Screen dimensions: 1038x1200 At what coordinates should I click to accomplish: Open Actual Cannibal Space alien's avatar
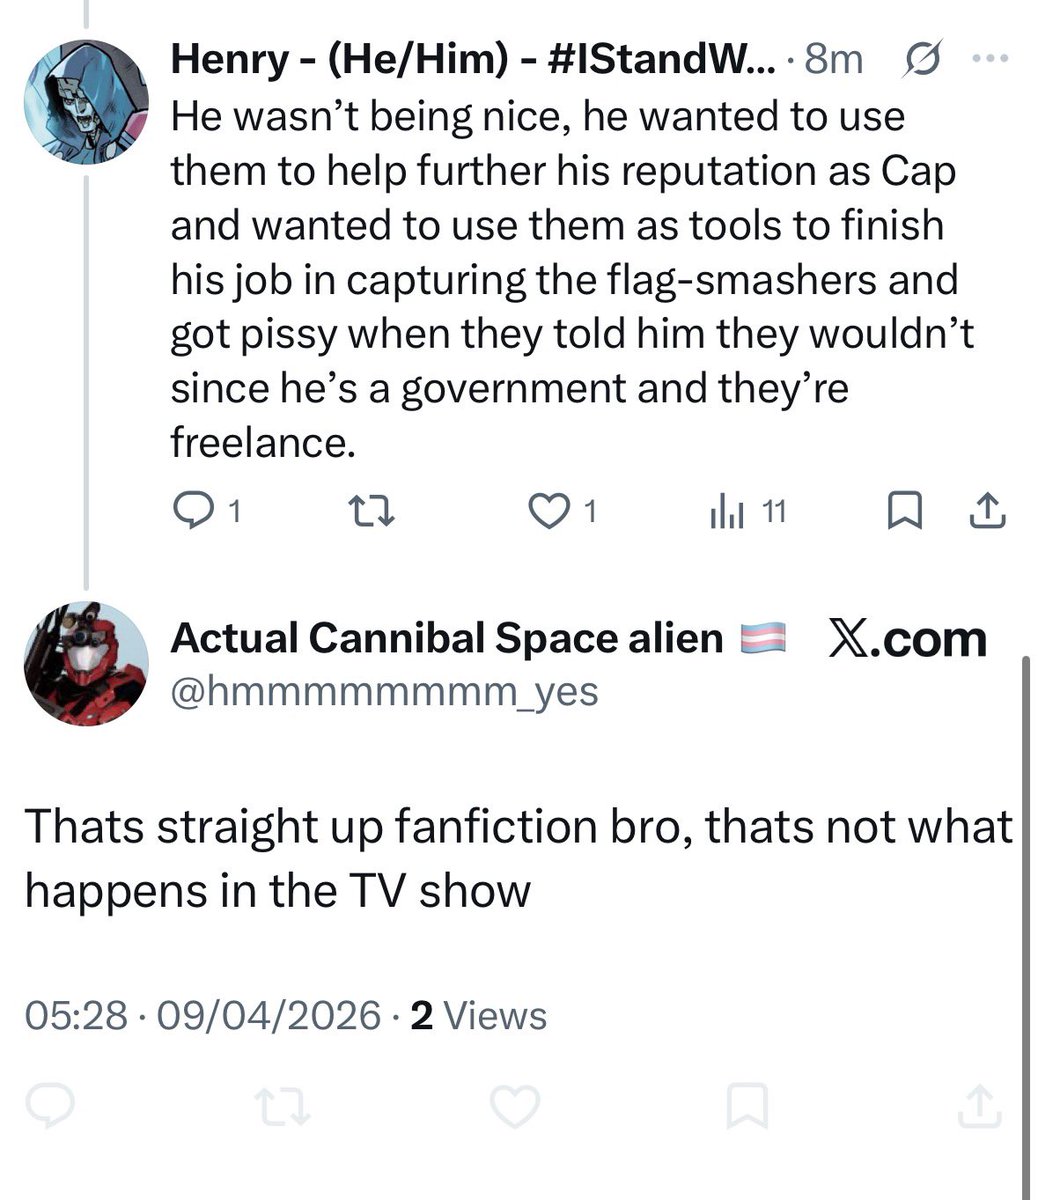[85, 663]
